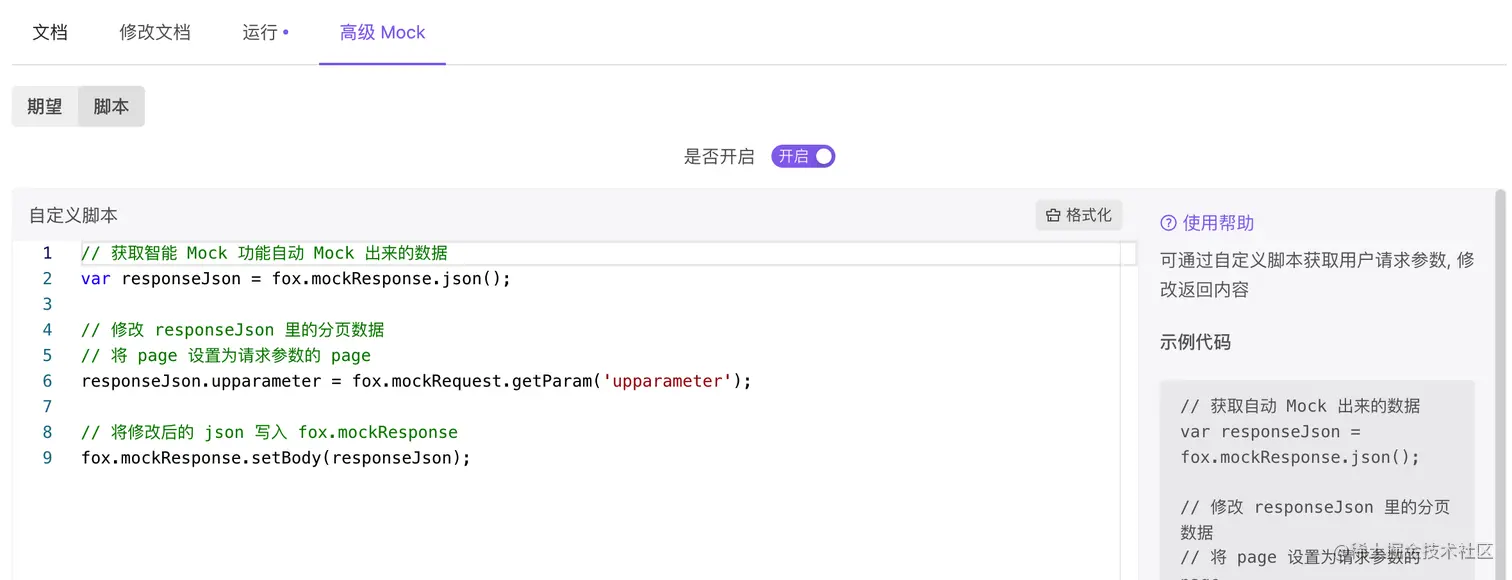The image size is (1512, 580).
Task: Click the comment on line 1 of the script
Action: tap(262, 252)
